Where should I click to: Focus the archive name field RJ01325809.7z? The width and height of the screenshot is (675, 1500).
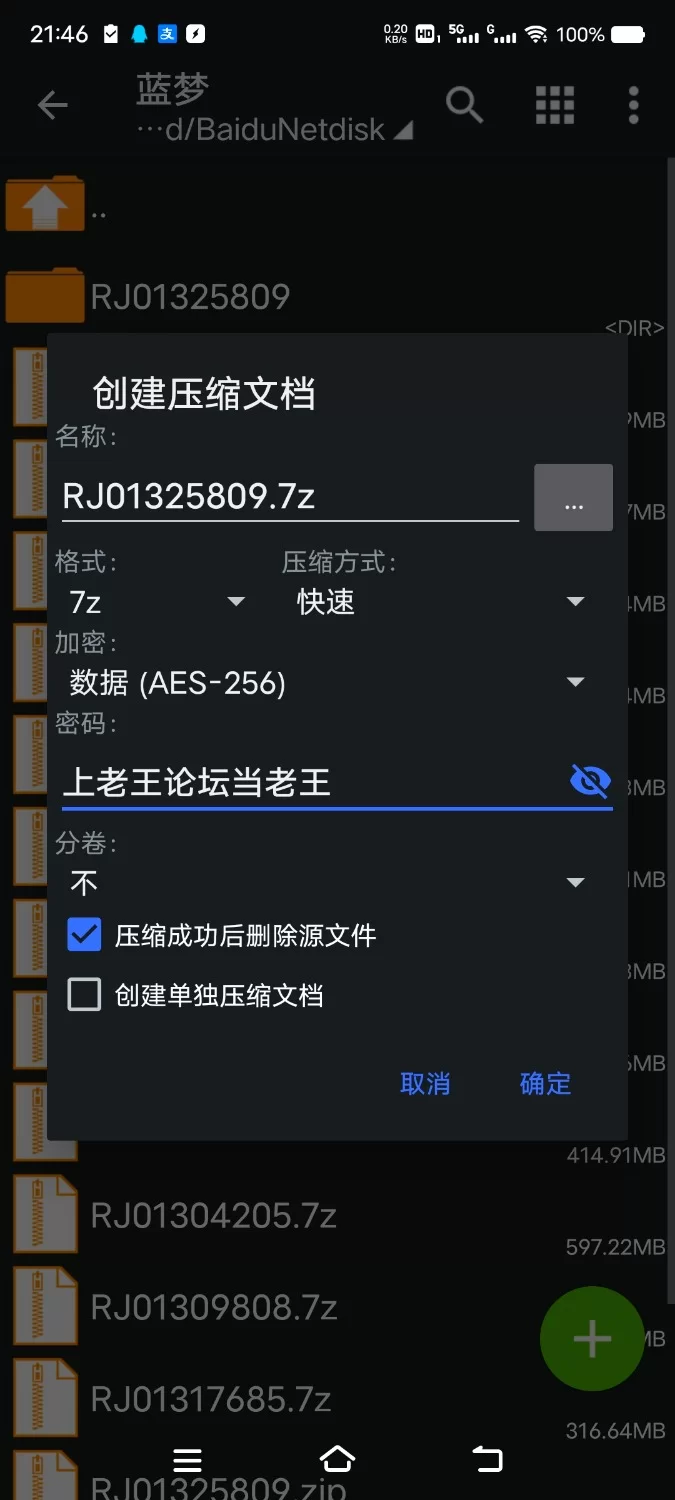coord(290,497)
